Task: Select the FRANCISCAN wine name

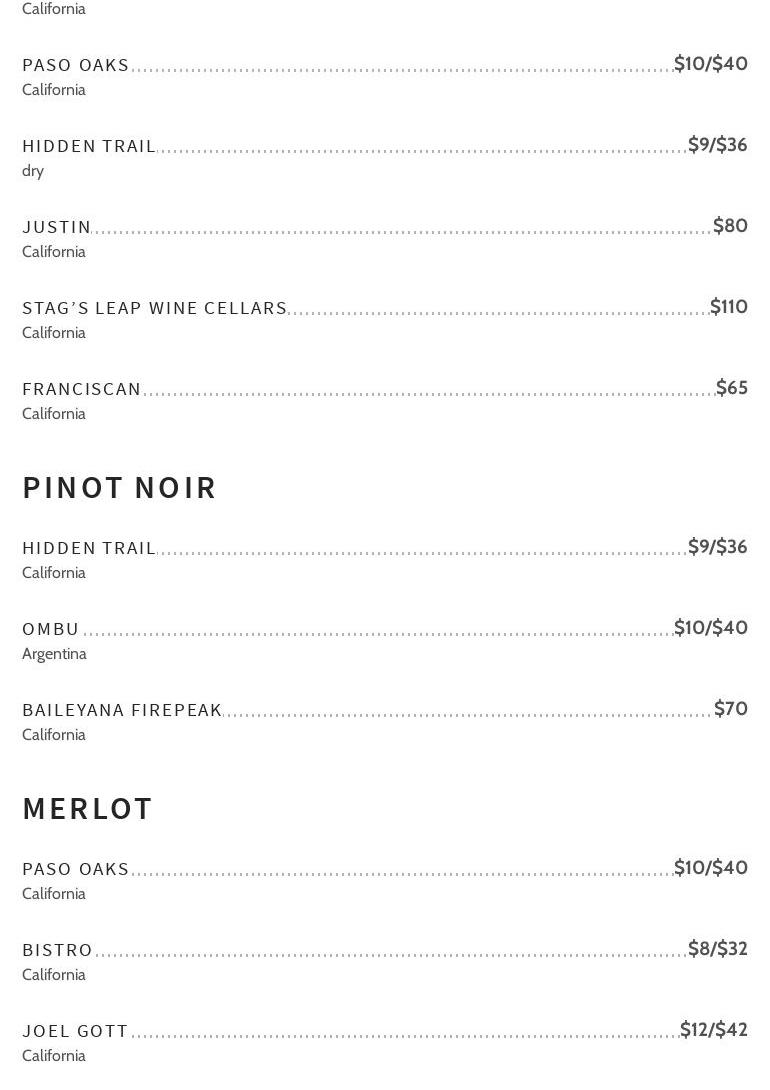Action: tap(82, 390)
